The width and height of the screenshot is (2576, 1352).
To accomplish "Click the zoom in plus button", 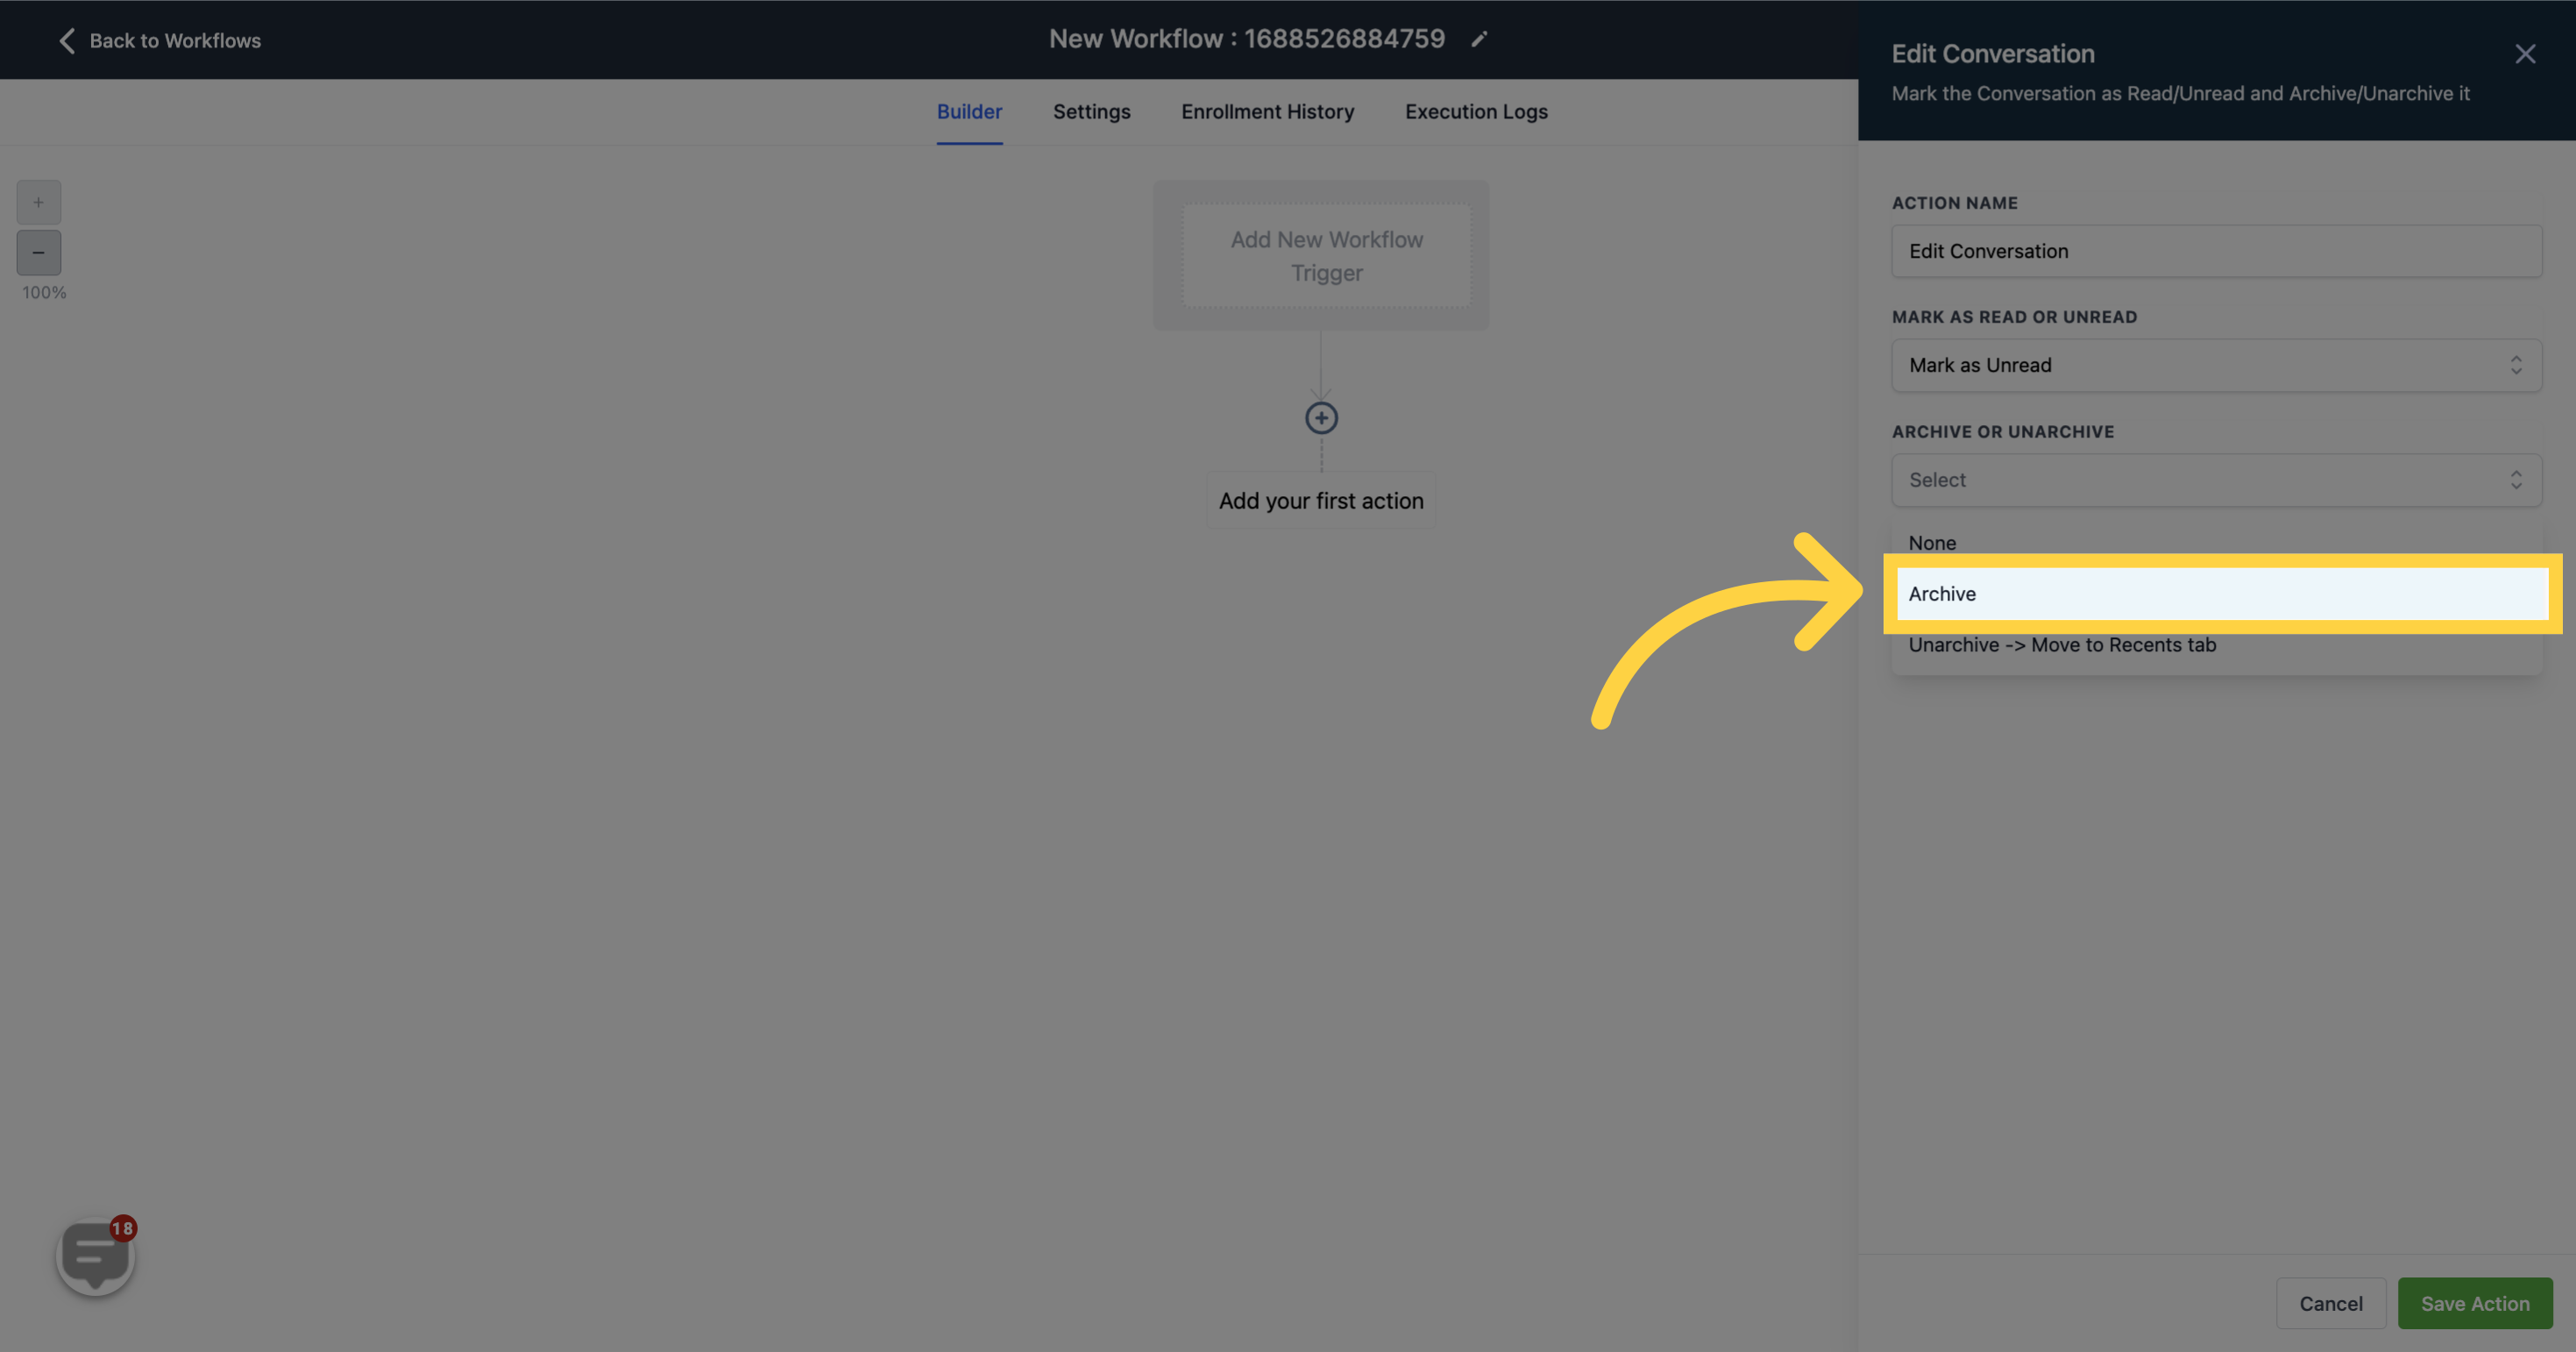I will tap(39, 201).
